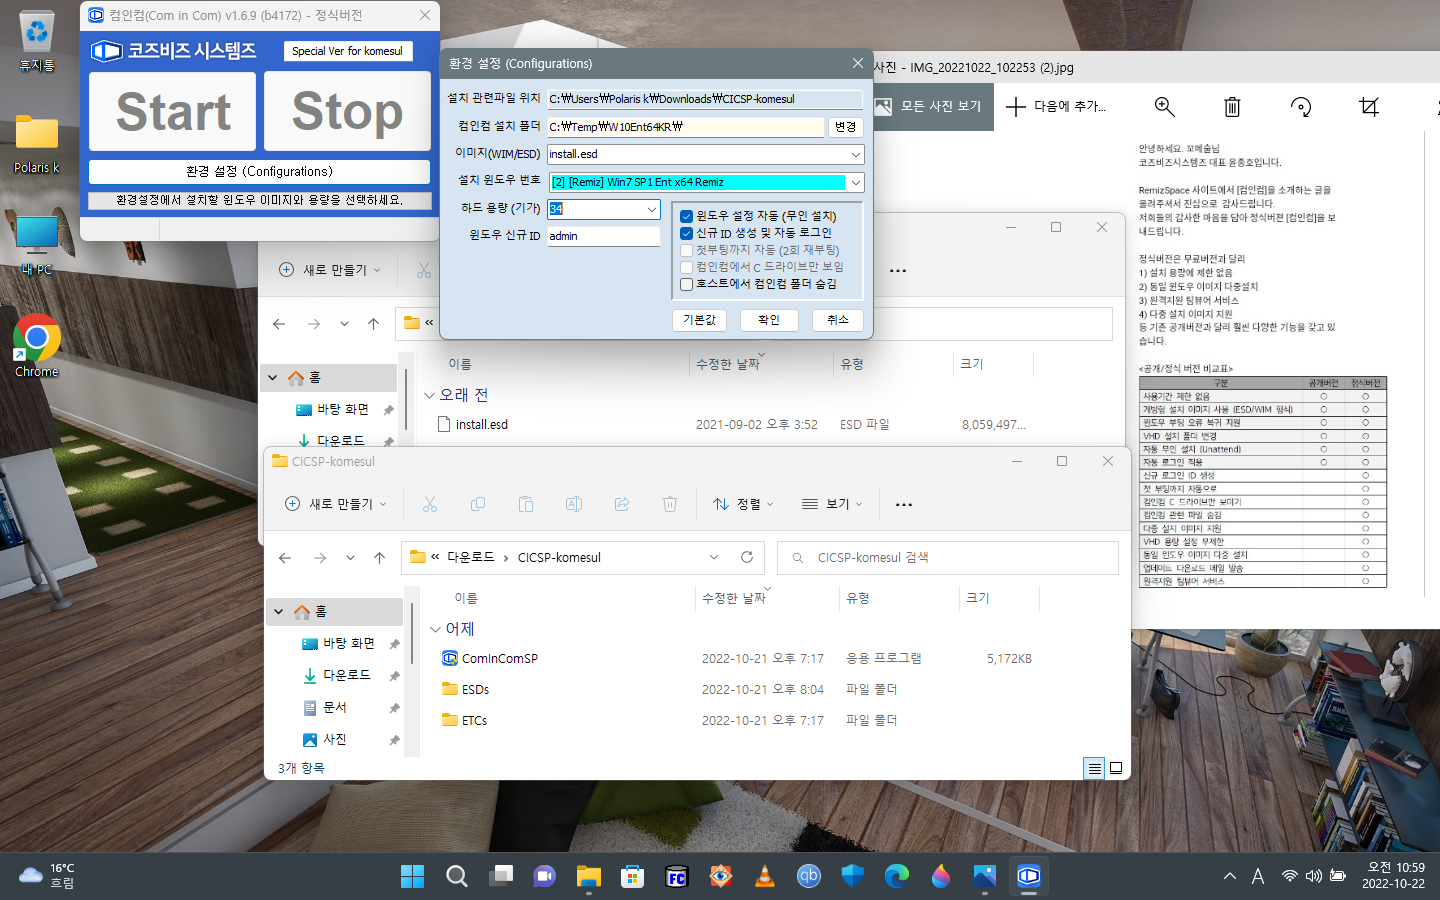The height and width of the screenshot is (900, 1440).
Task: Collapse the 어제 group in the file list
Action: 435,629
